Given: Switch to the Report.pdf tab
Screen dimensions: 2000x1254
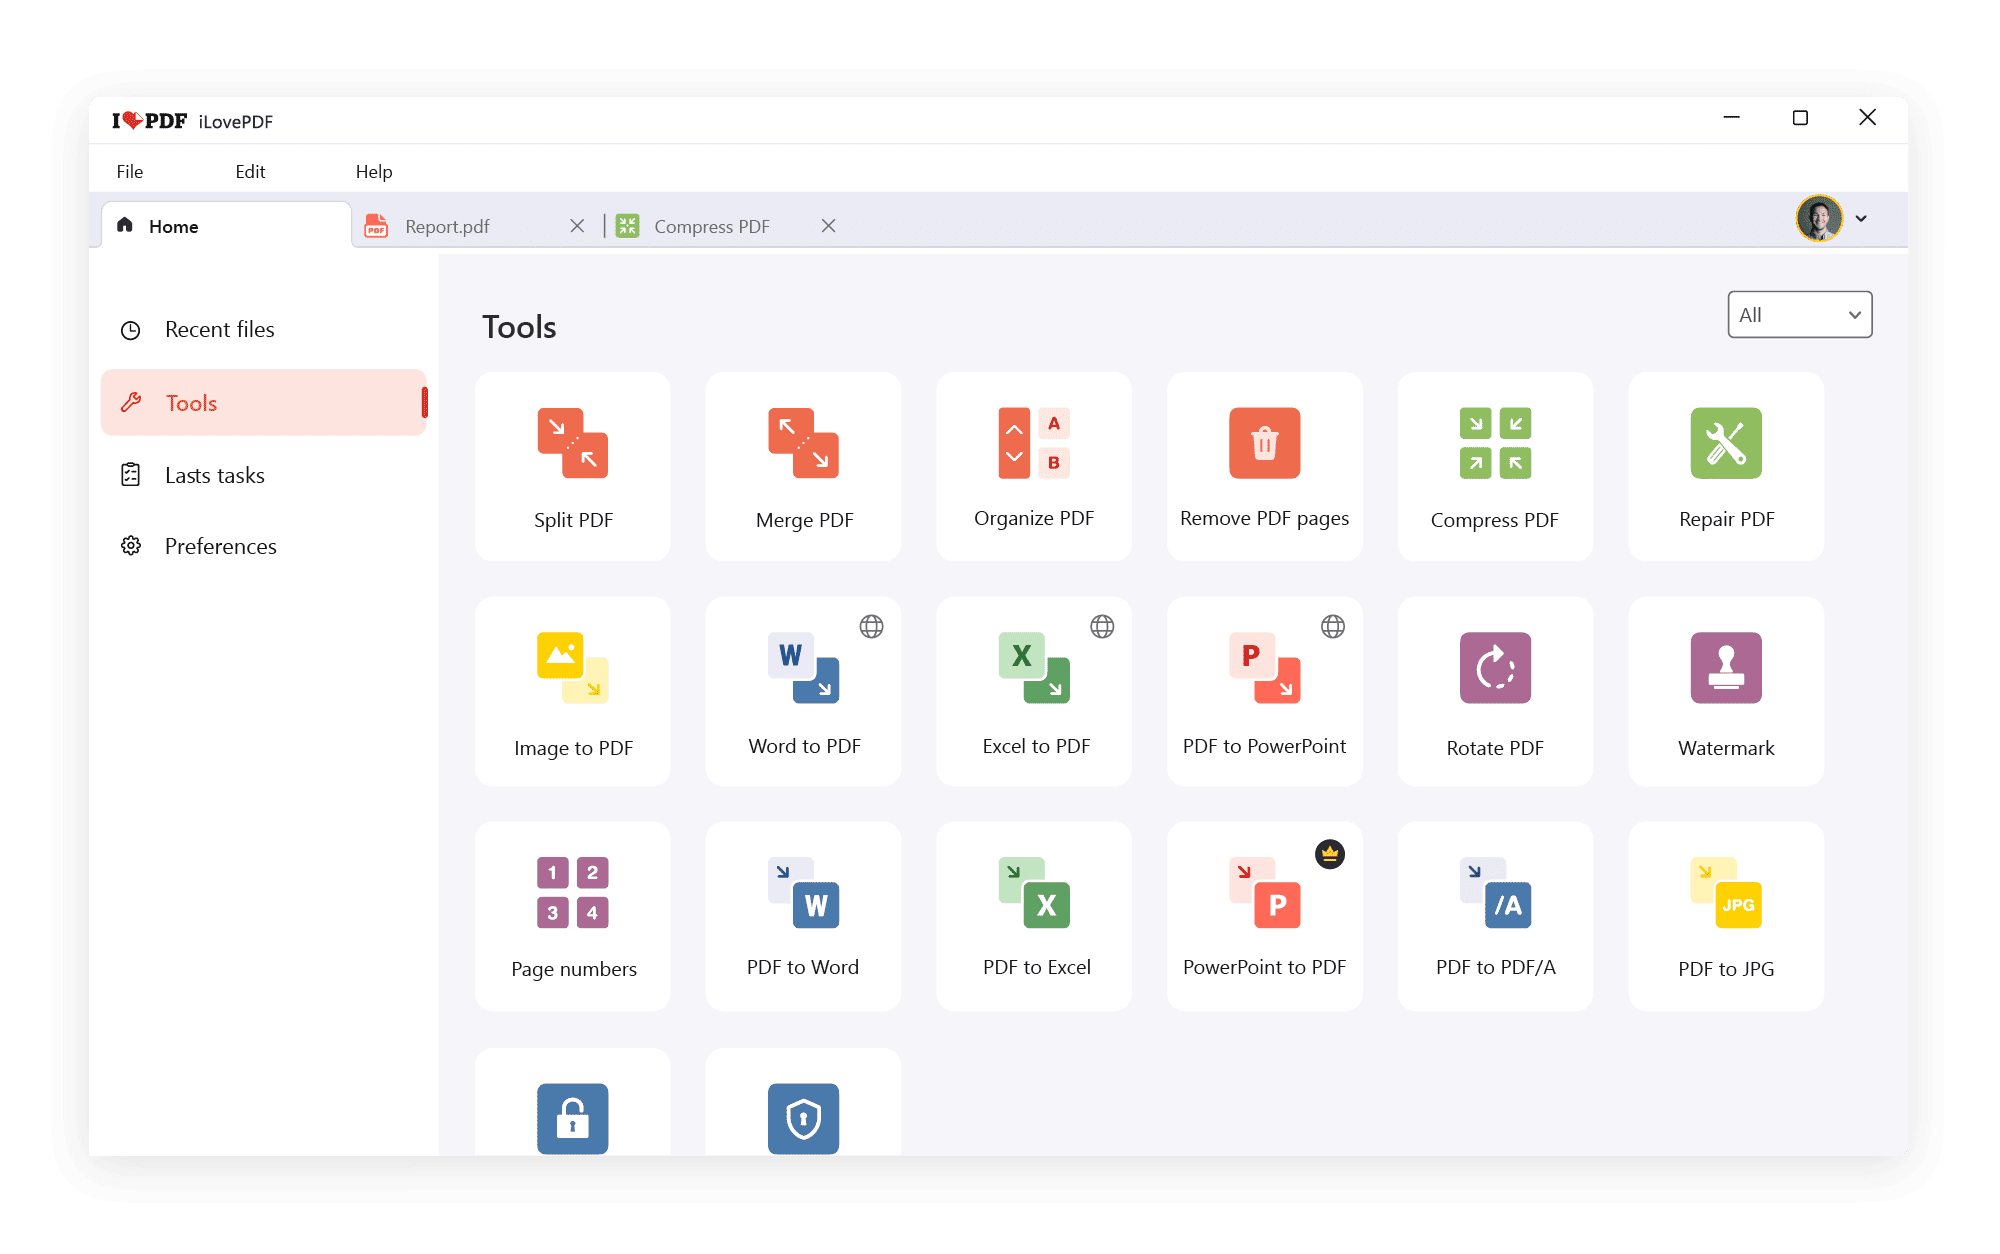Looking at the screenshot, I should 447,226.
